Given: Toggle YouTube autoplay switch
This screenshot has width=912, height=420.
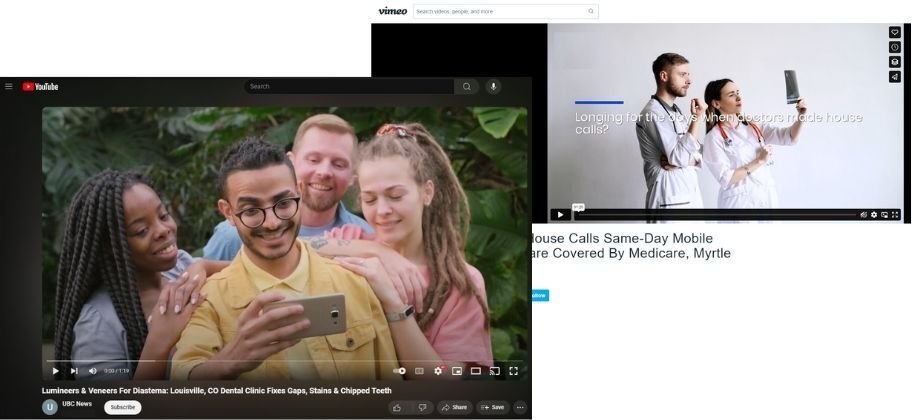Looking at the screenshot, I should click(400, 371).
